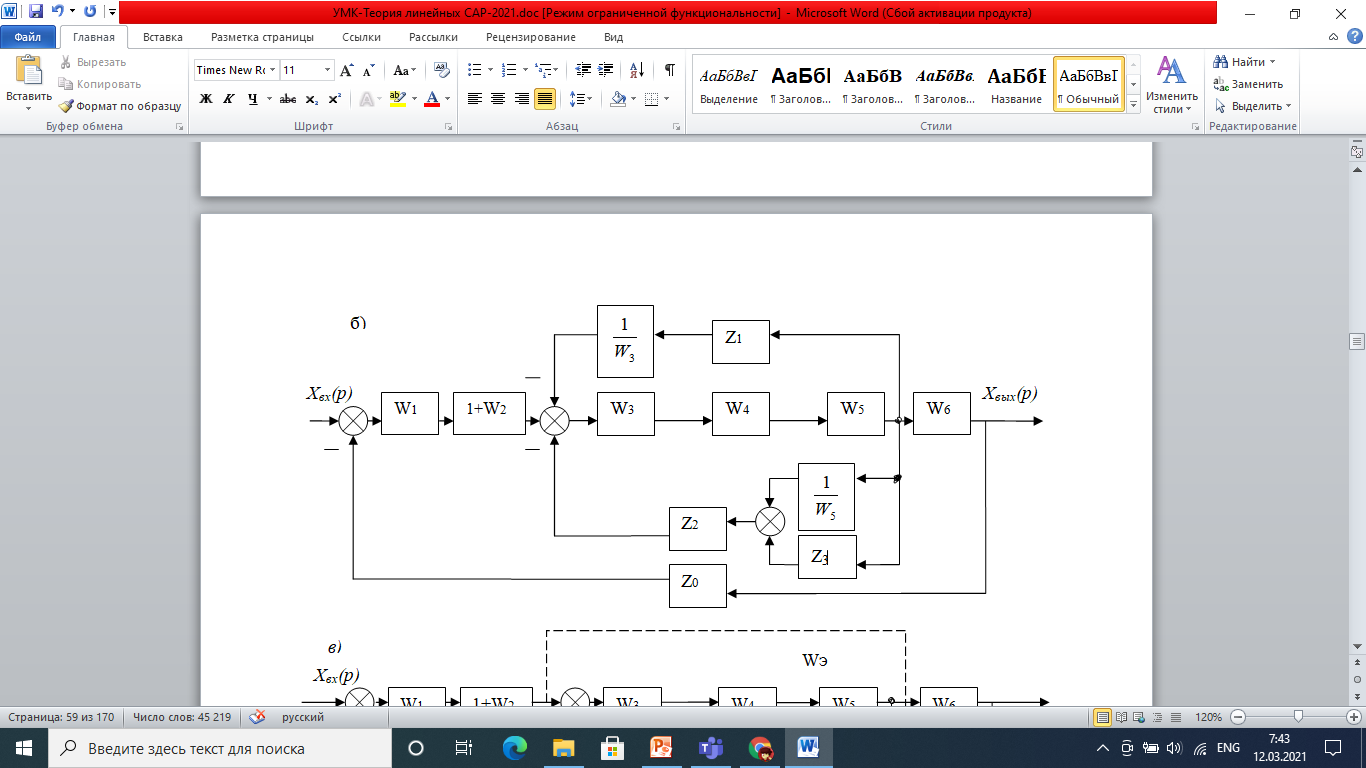Open Microsoft Teams from taskbar

click(711, 748)
